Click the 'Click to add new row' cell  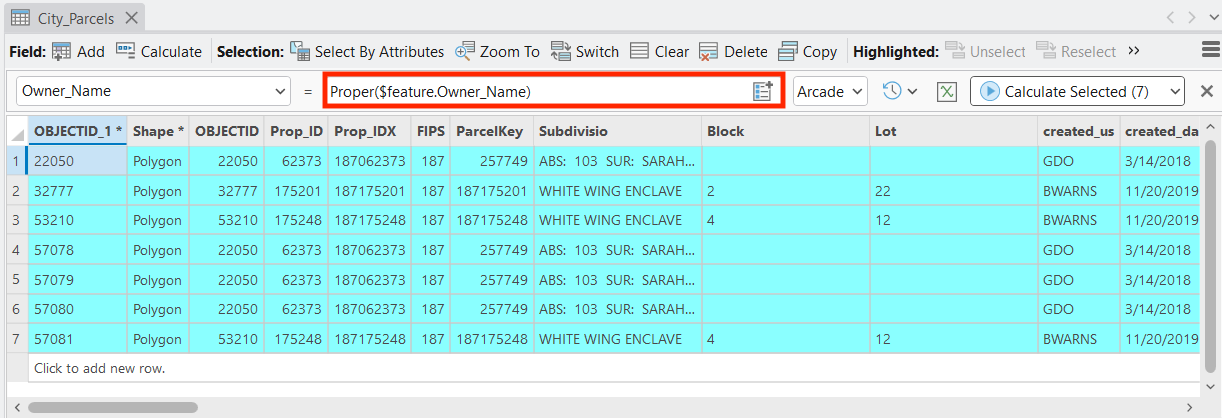100,368
